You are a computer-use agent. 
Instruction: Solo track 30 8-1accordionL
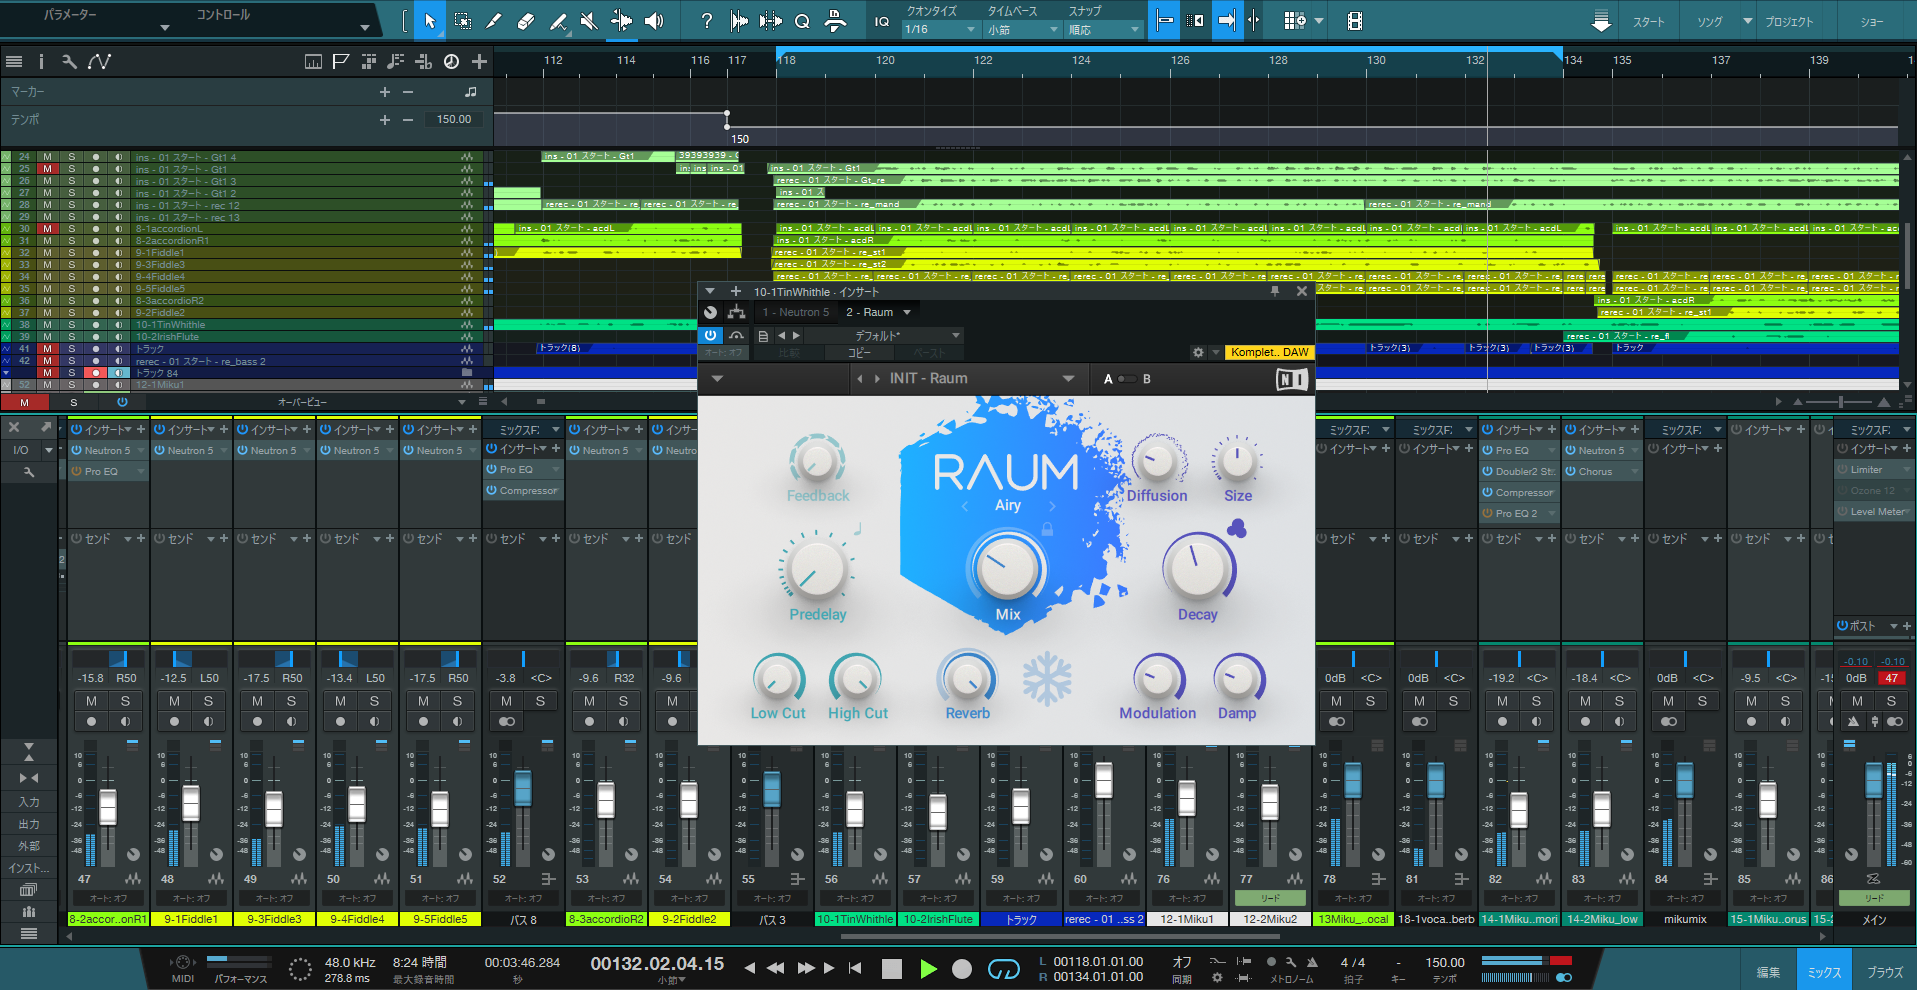[x=71, y=229]
